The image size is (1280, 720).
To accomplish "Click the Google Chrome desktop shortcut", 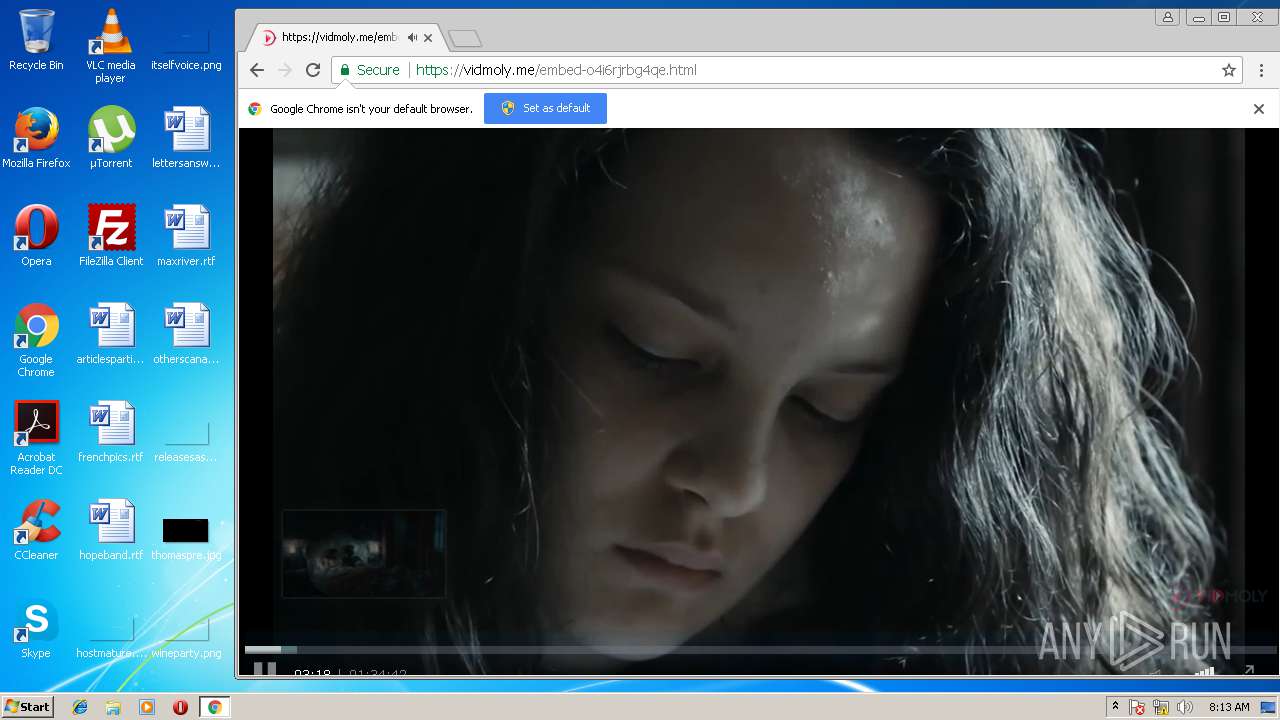I will [x=36, y=340].
